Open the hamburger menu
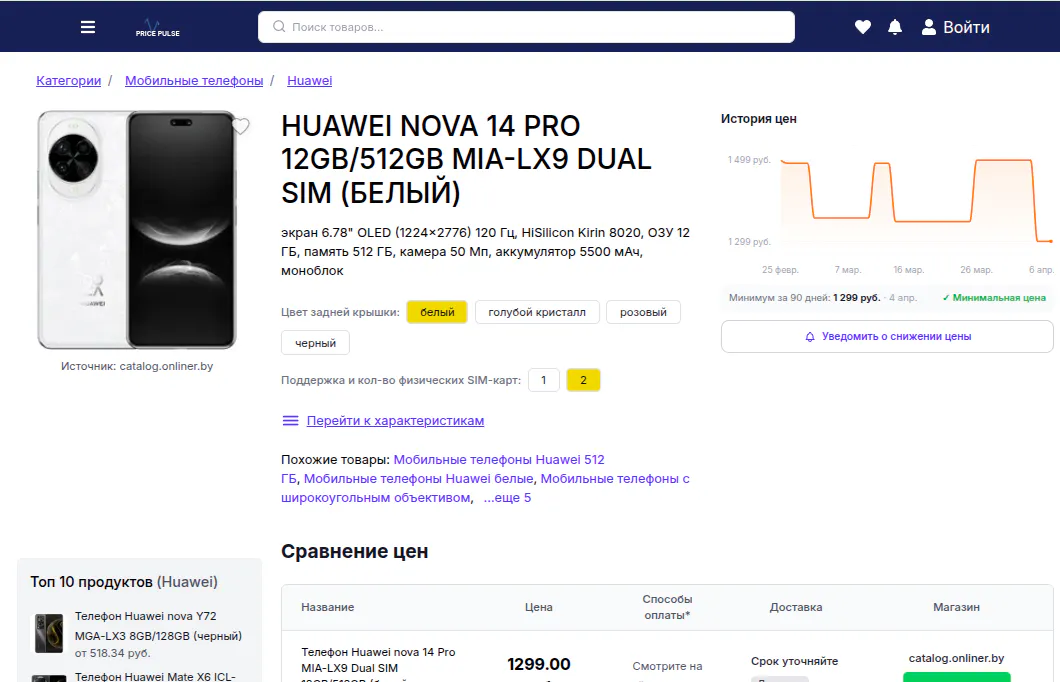The image size is (1060, 682). tap(88, 27)
